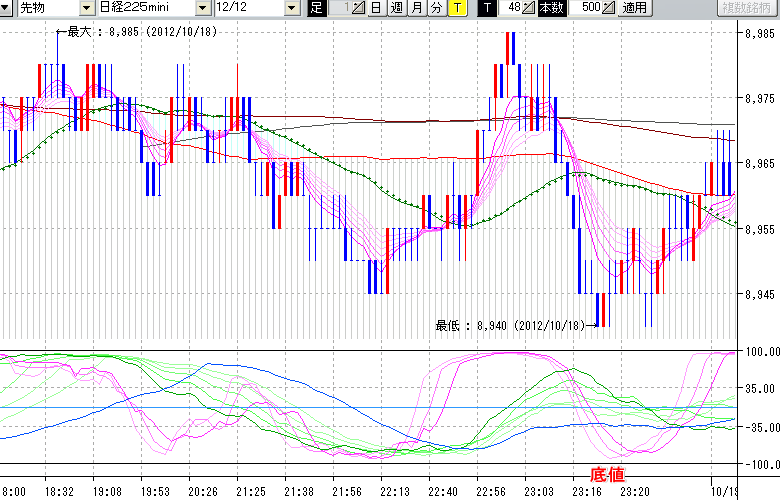780x500 pixels.
Task: Switch chart to 日 daily bars
Action: click(375, 8)
